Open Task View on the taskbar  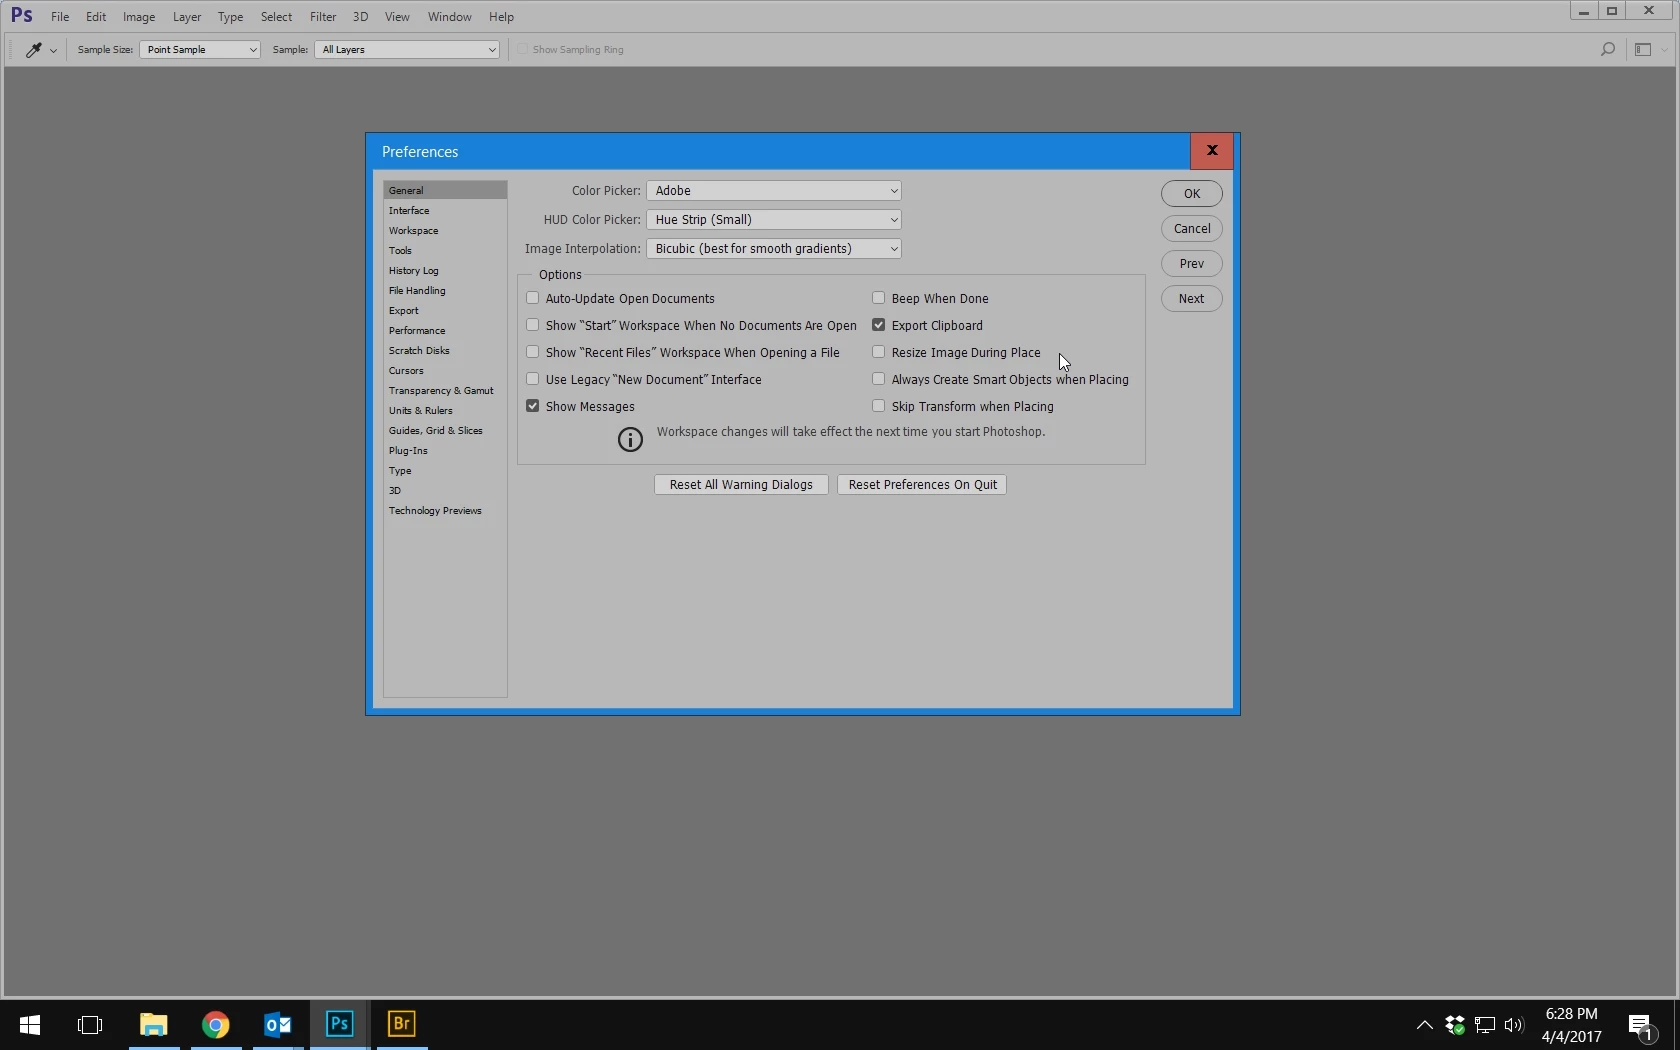click(90, 1024)
